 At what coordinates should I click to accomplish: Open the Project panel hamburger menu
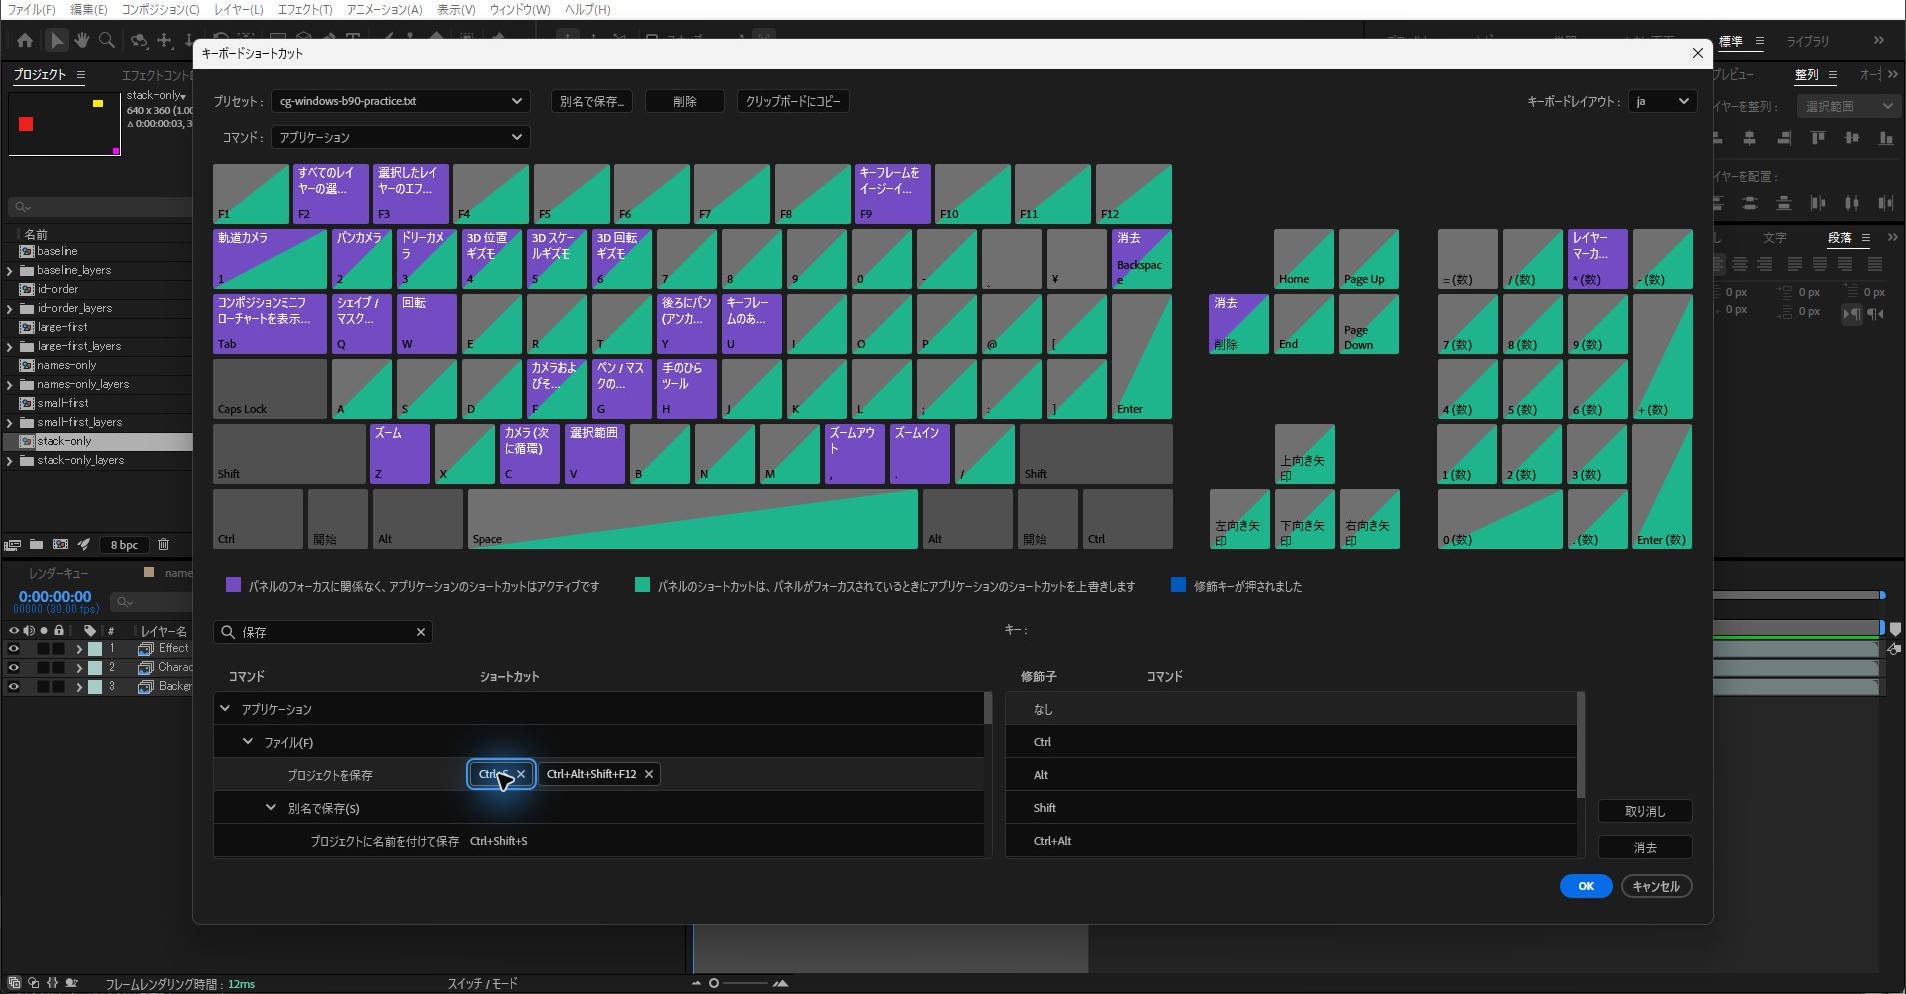81,75
